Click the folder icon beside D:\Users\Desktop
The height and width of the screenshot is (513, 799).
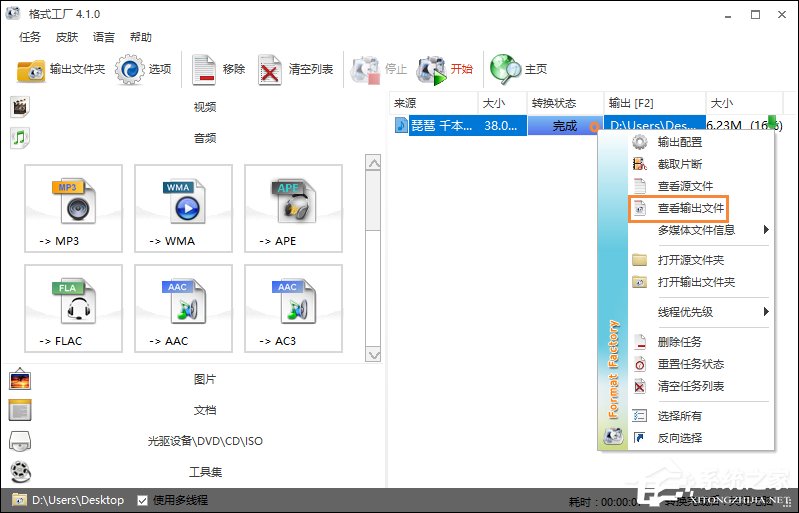[19, 500]
